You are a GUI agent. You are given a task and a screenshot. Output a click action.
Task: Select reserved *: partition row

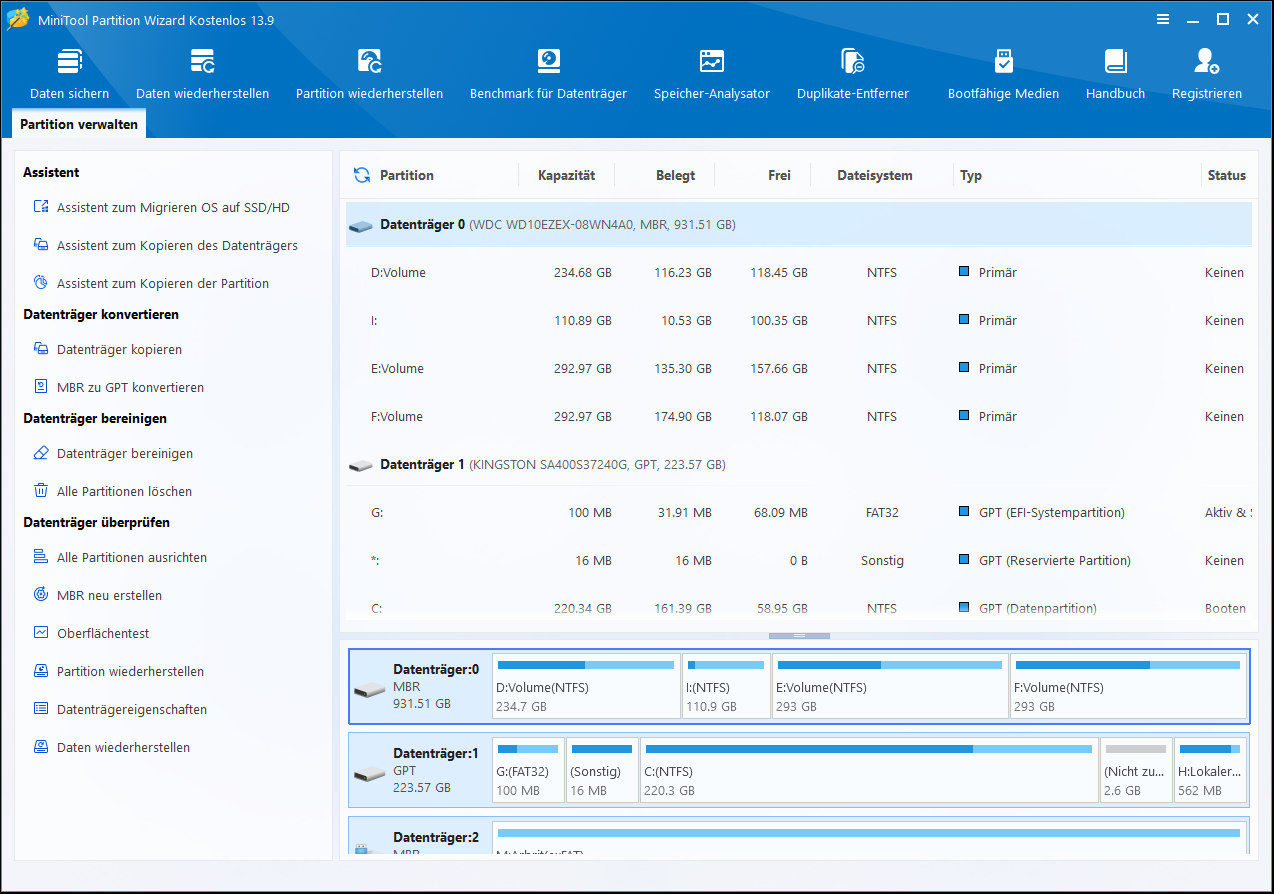click(798, 560)
